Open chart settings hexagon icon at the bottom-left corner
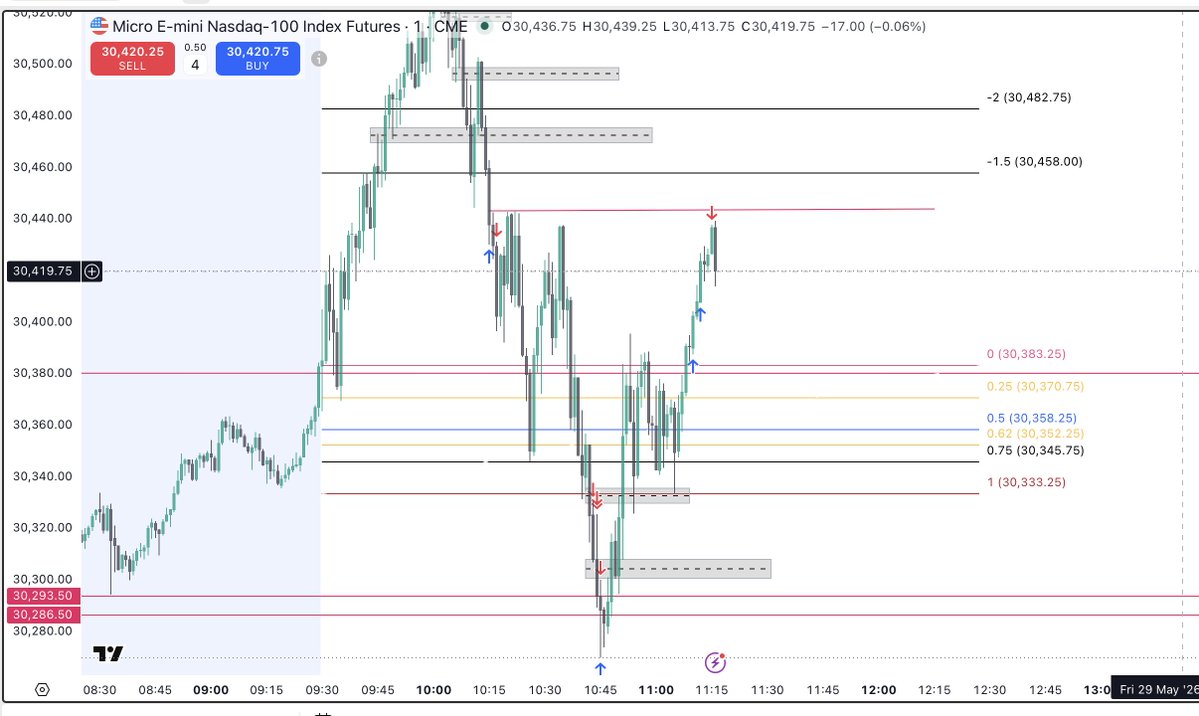 coord(42,689)
